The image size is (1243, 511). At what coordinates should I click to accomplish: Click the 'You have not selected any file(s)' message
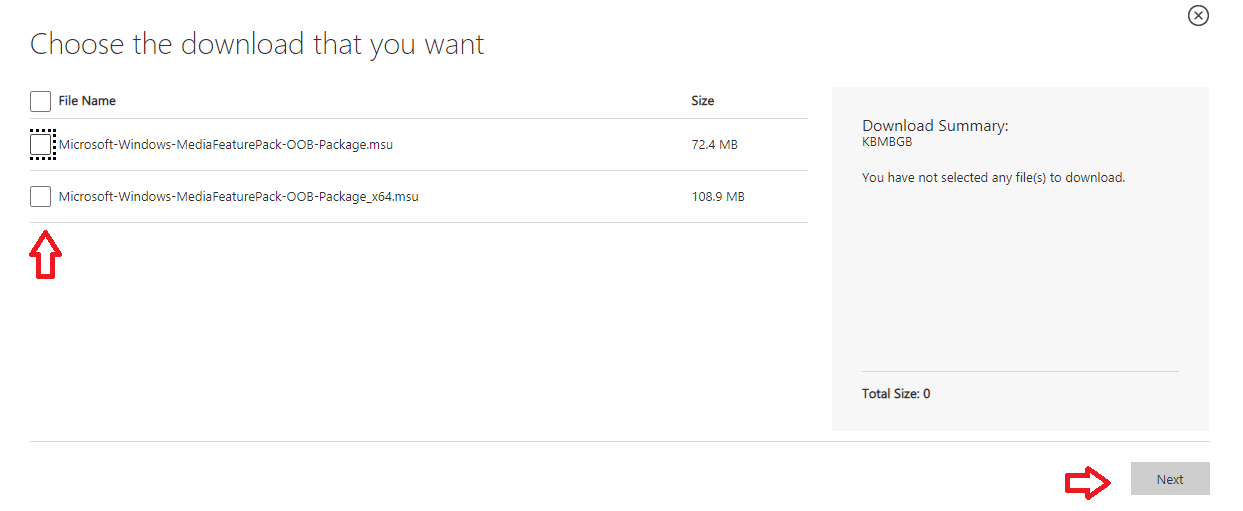click(x=993, y=178)
